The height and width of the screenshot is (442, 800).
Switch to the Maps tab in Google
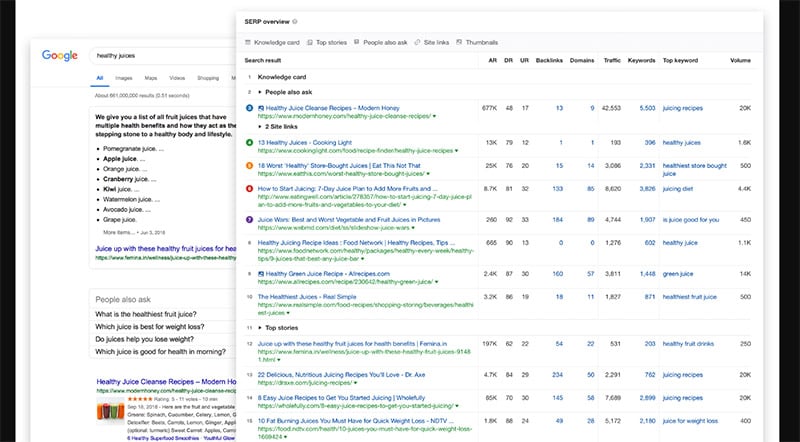pyautogui.click(x=151, y=78)
